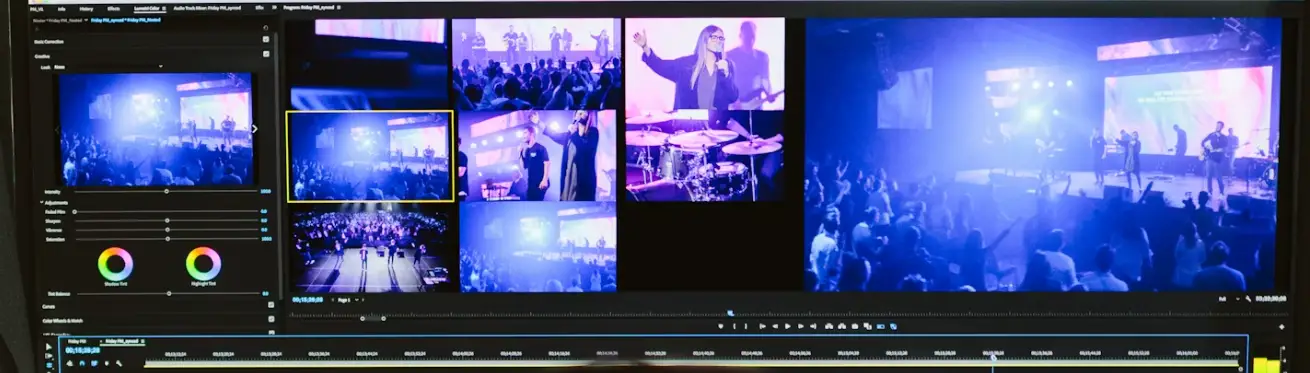Open the Button Editor plus icon
Image resolution: width=1310 pixels, height=373 pixels.
coord(1281,327)
